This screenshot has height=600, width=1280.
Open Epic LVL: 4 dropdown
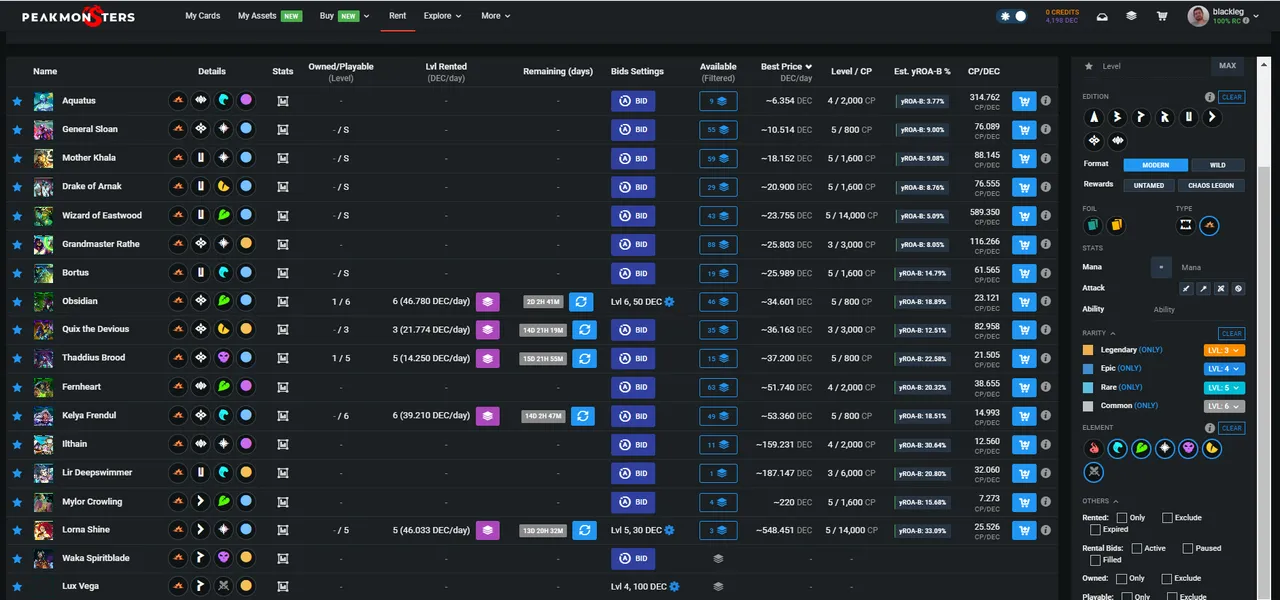pos(1224,368)
